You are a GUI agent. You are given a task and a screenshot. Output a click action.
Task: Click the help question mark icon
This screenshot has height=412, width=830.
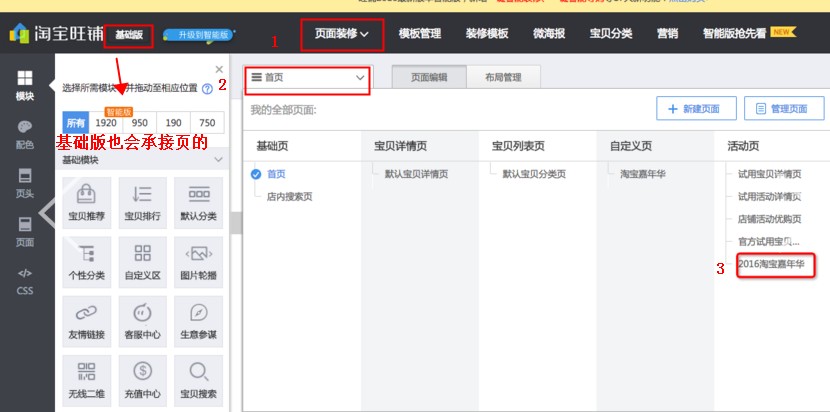(x=208, y=89)
